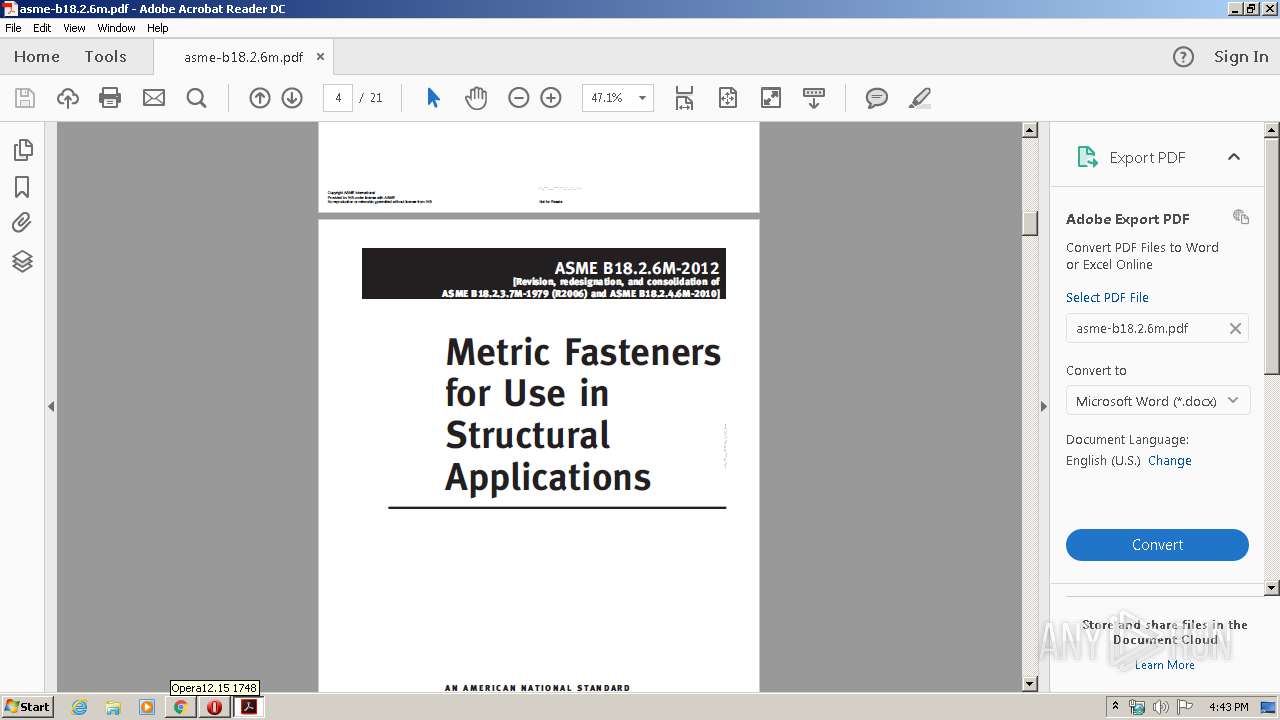Open Bookmarks panel
The image size is (1280, 720).
click(22, 187)
